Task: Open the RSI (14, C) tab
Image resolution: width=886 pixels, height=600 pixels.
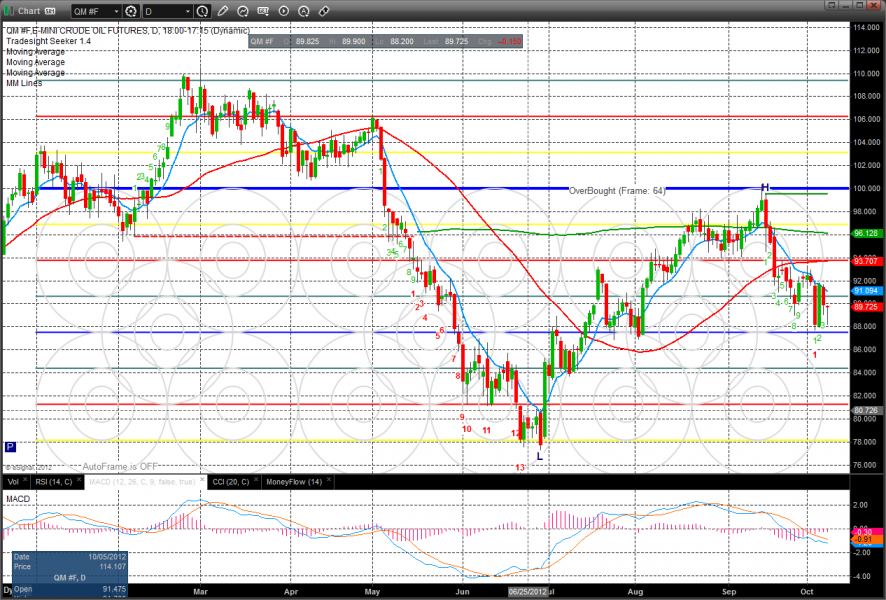Action: [x=53, y=482]
